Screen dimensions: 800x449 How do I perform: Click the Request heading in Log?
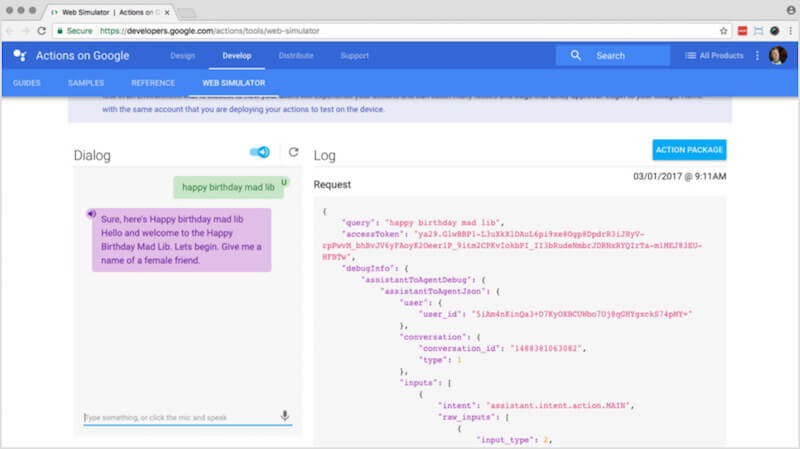(332, 185)
